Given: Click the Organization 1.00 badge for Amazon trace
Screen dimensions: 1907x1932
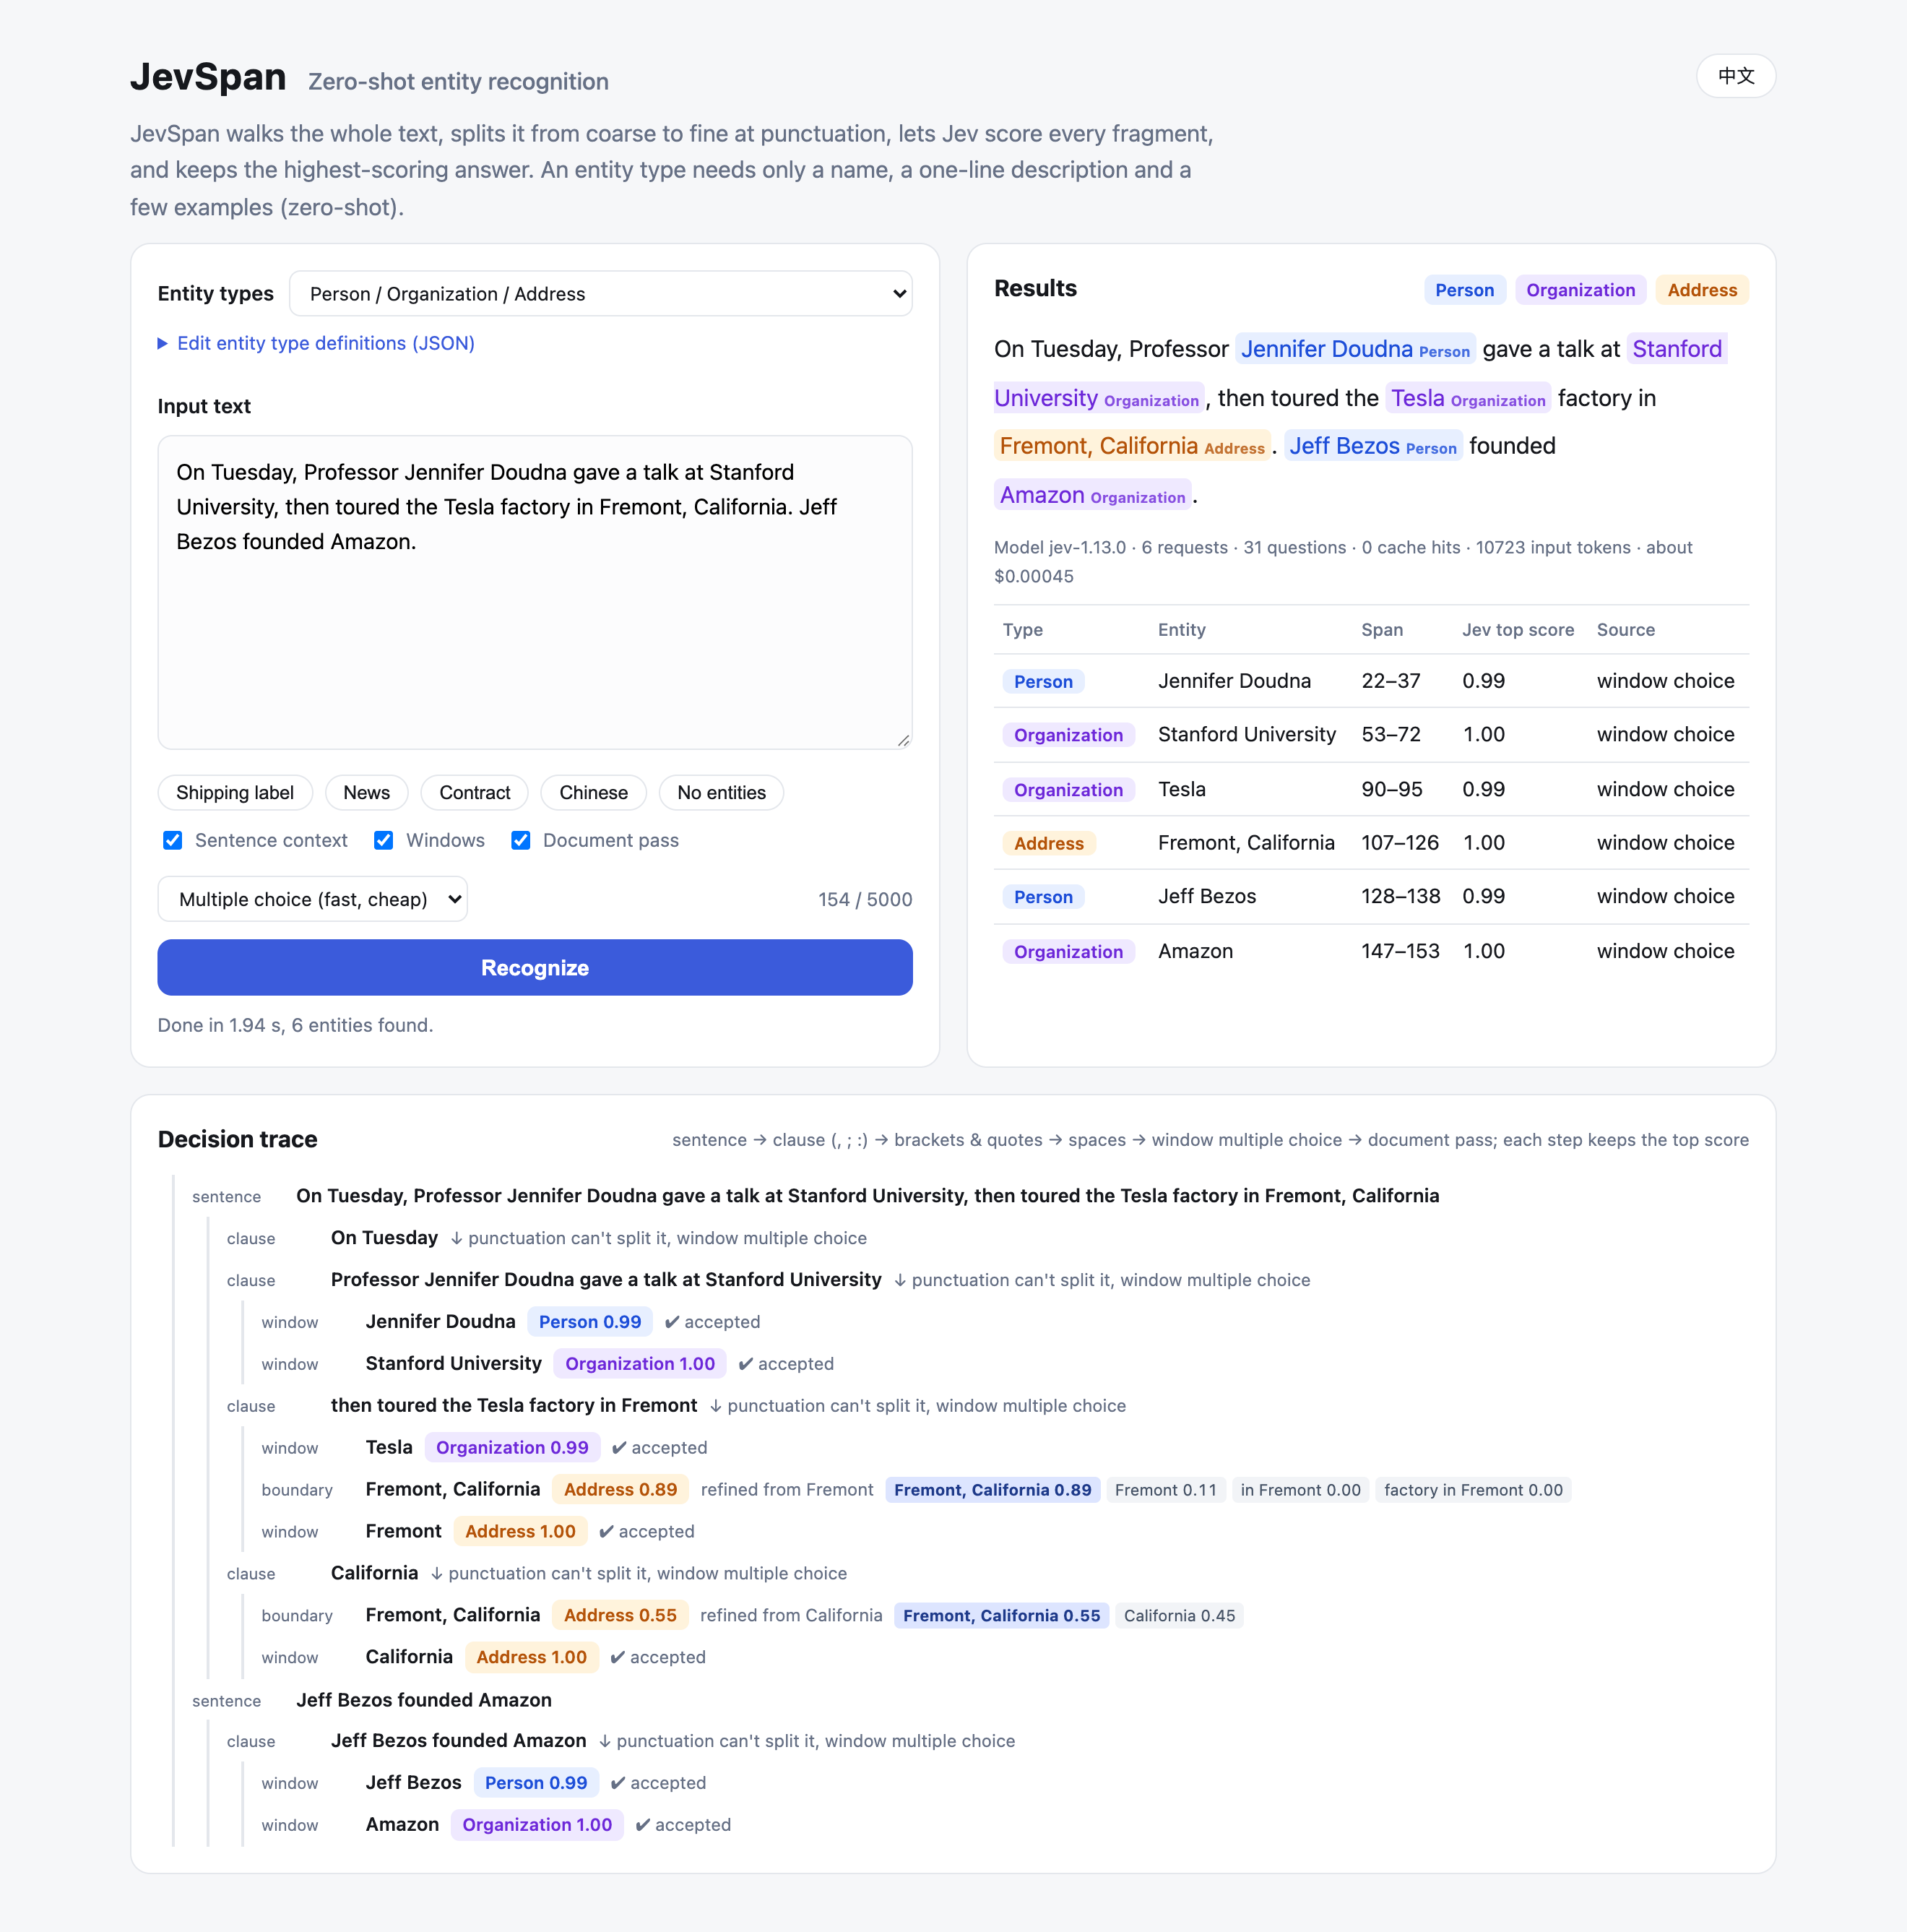Looking at the screenshot, I should (537, 1824).
